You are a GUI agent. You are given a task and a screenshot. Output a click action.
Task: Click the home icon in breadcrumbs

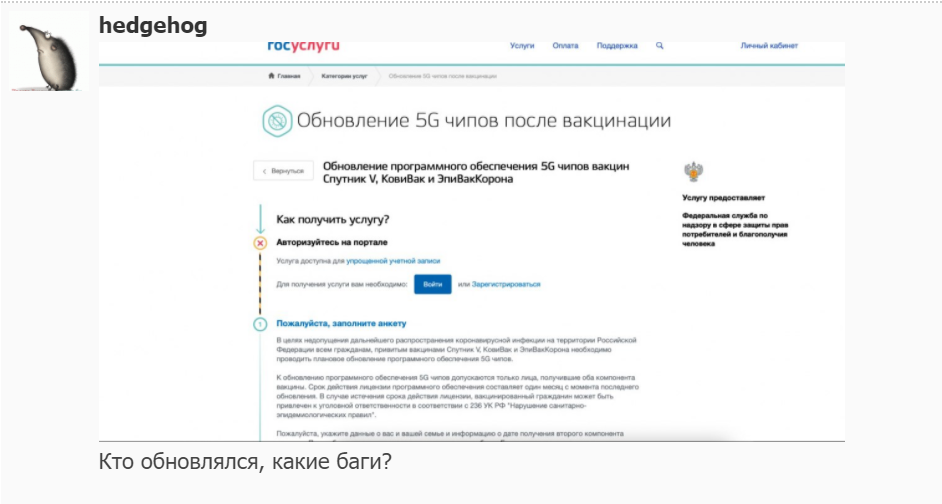tap(271, 76)
